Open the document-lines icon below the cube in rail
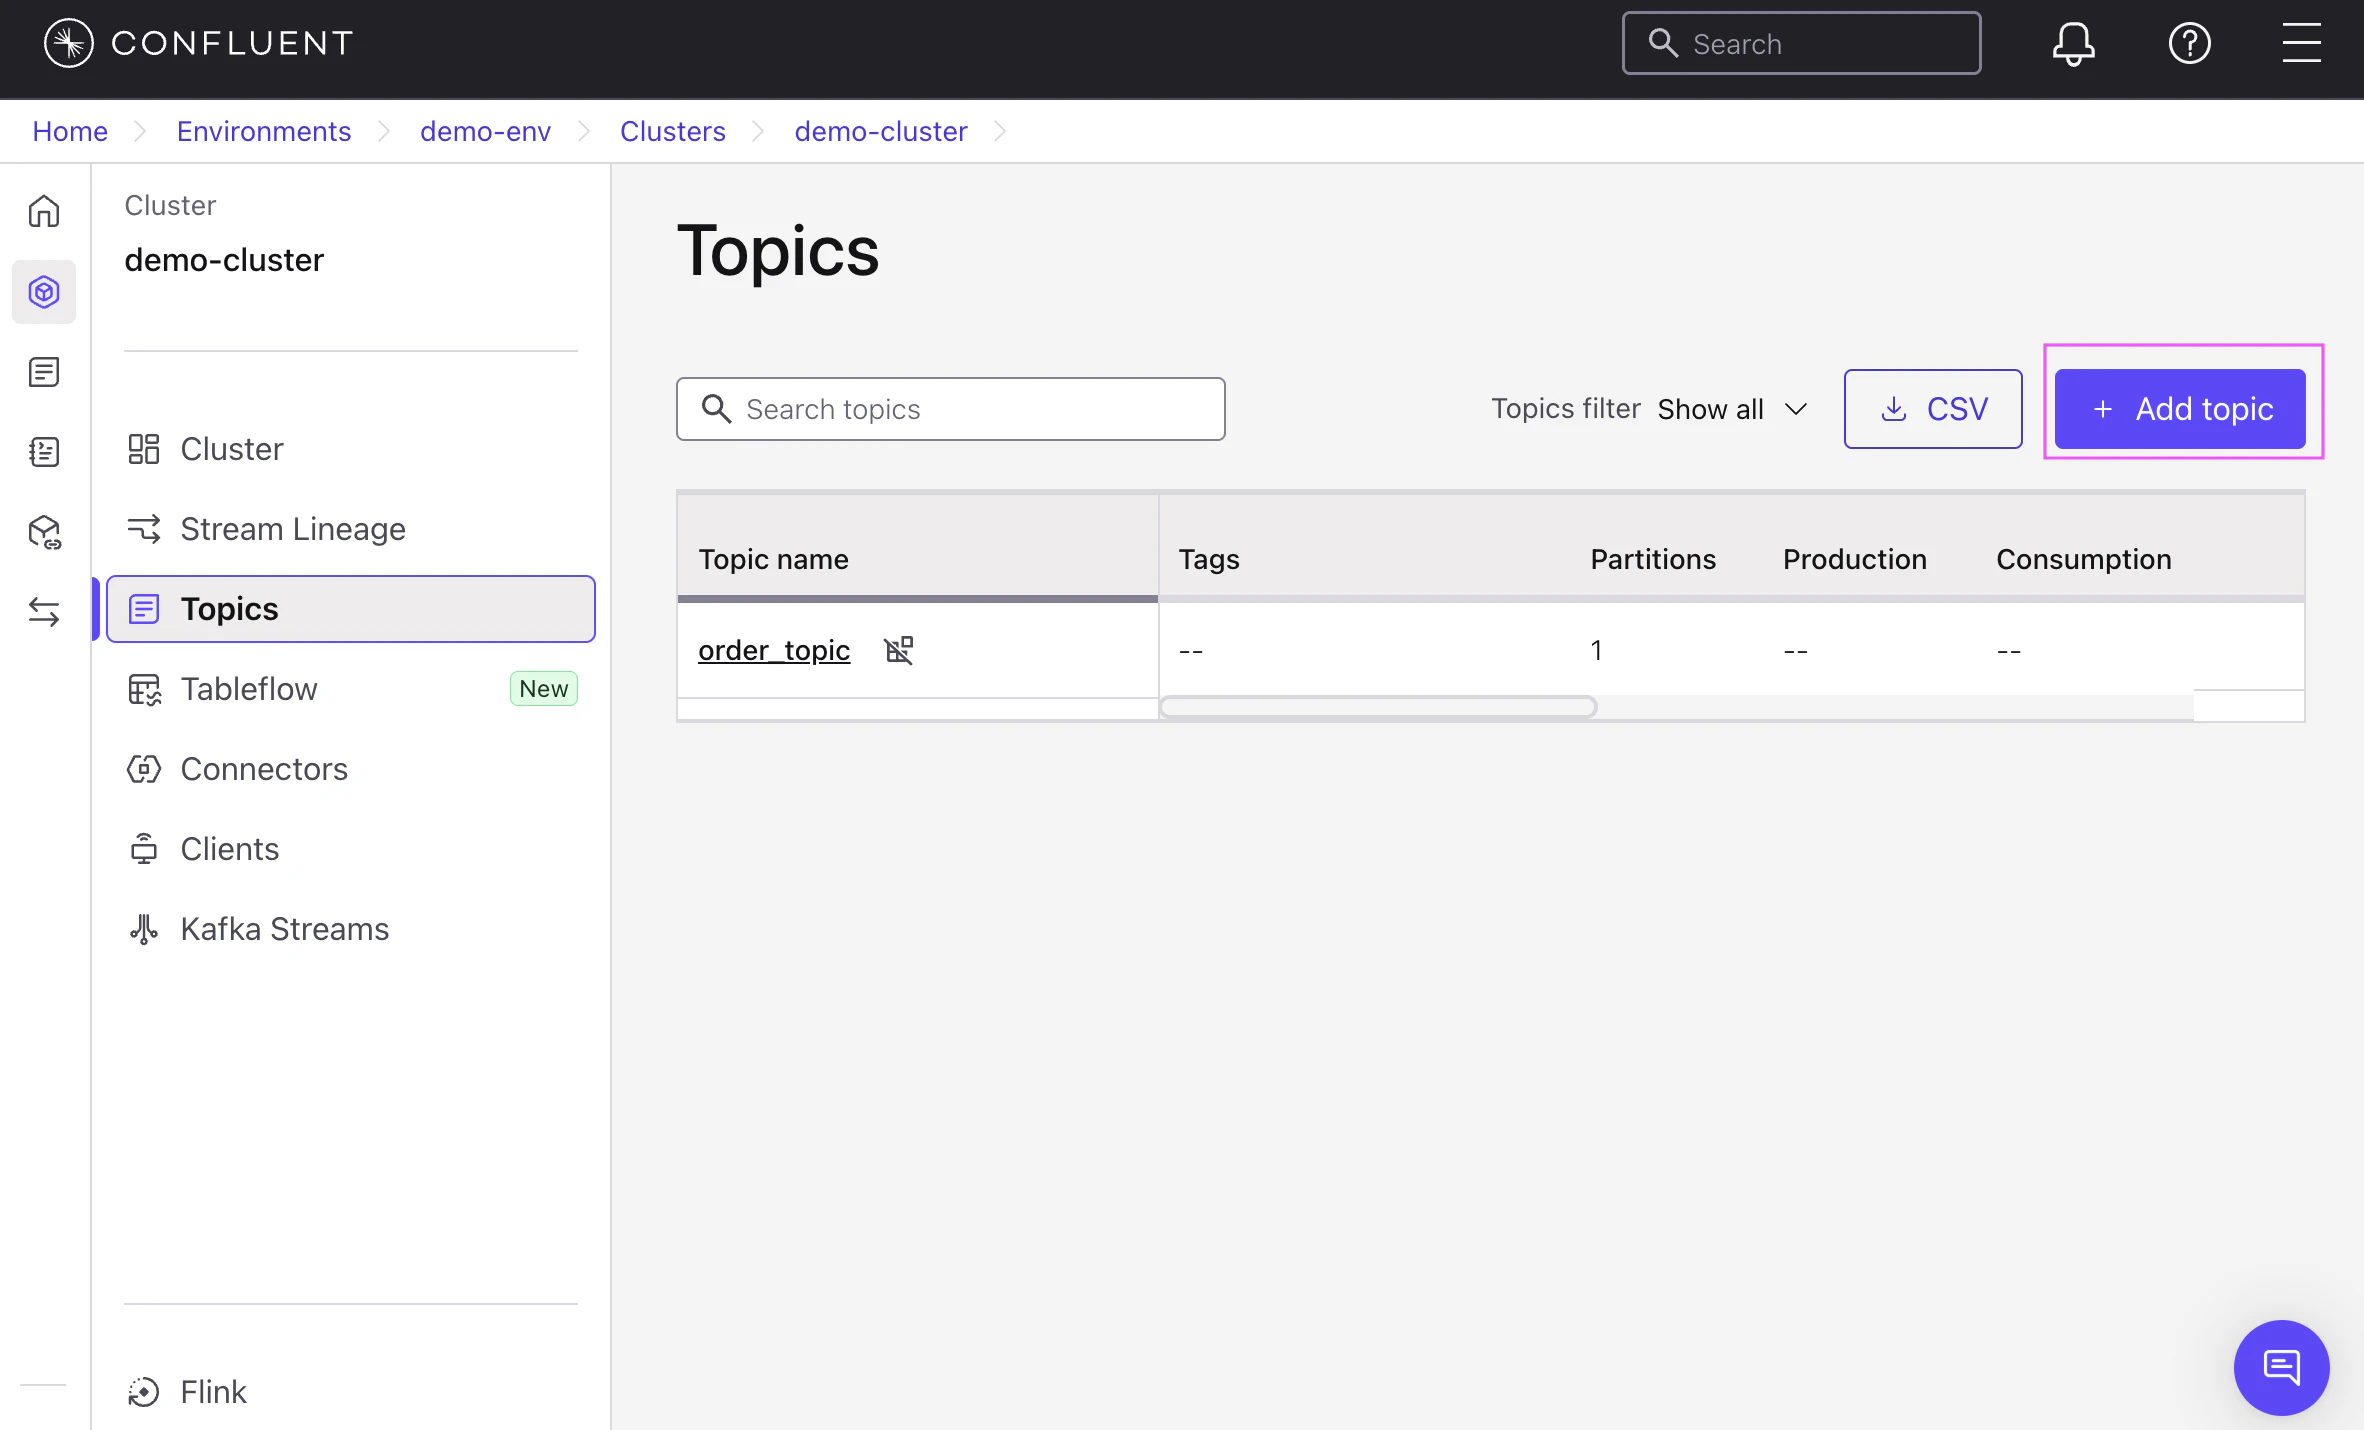Image resolution: width=2364 pixels, height=1430 pixels. tap(44, 372)
